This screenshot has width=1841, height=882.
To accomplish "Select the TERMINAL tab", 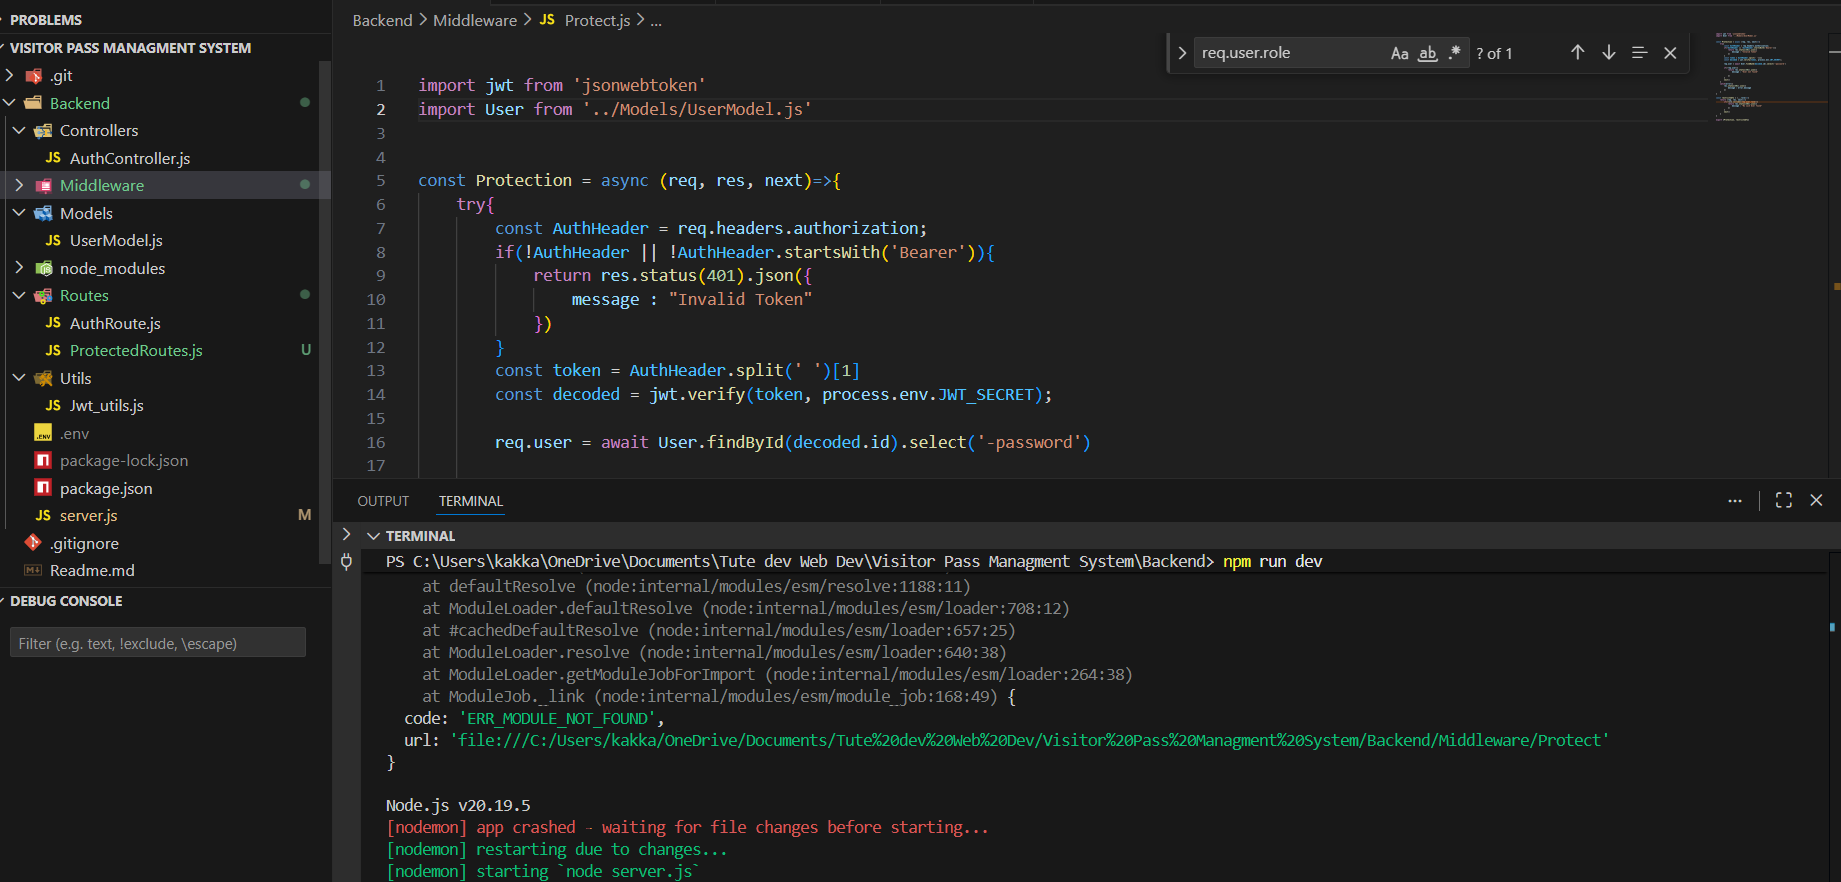I will pyautogui.click(x=470, y=502).
